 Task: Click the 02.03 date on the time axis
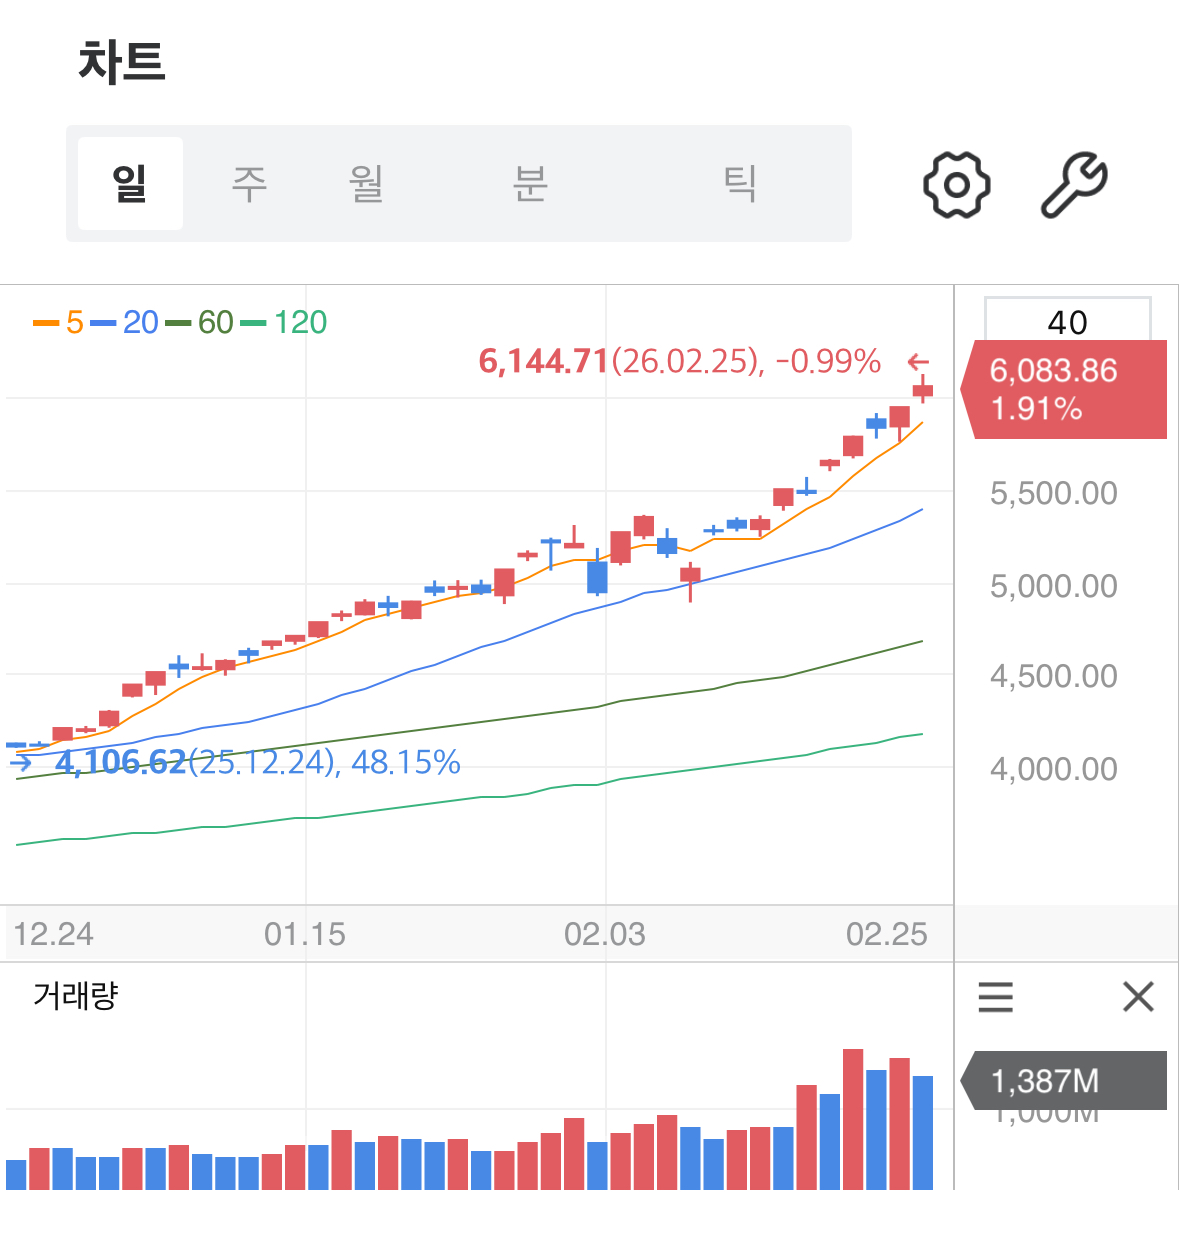tap(604, 934)
